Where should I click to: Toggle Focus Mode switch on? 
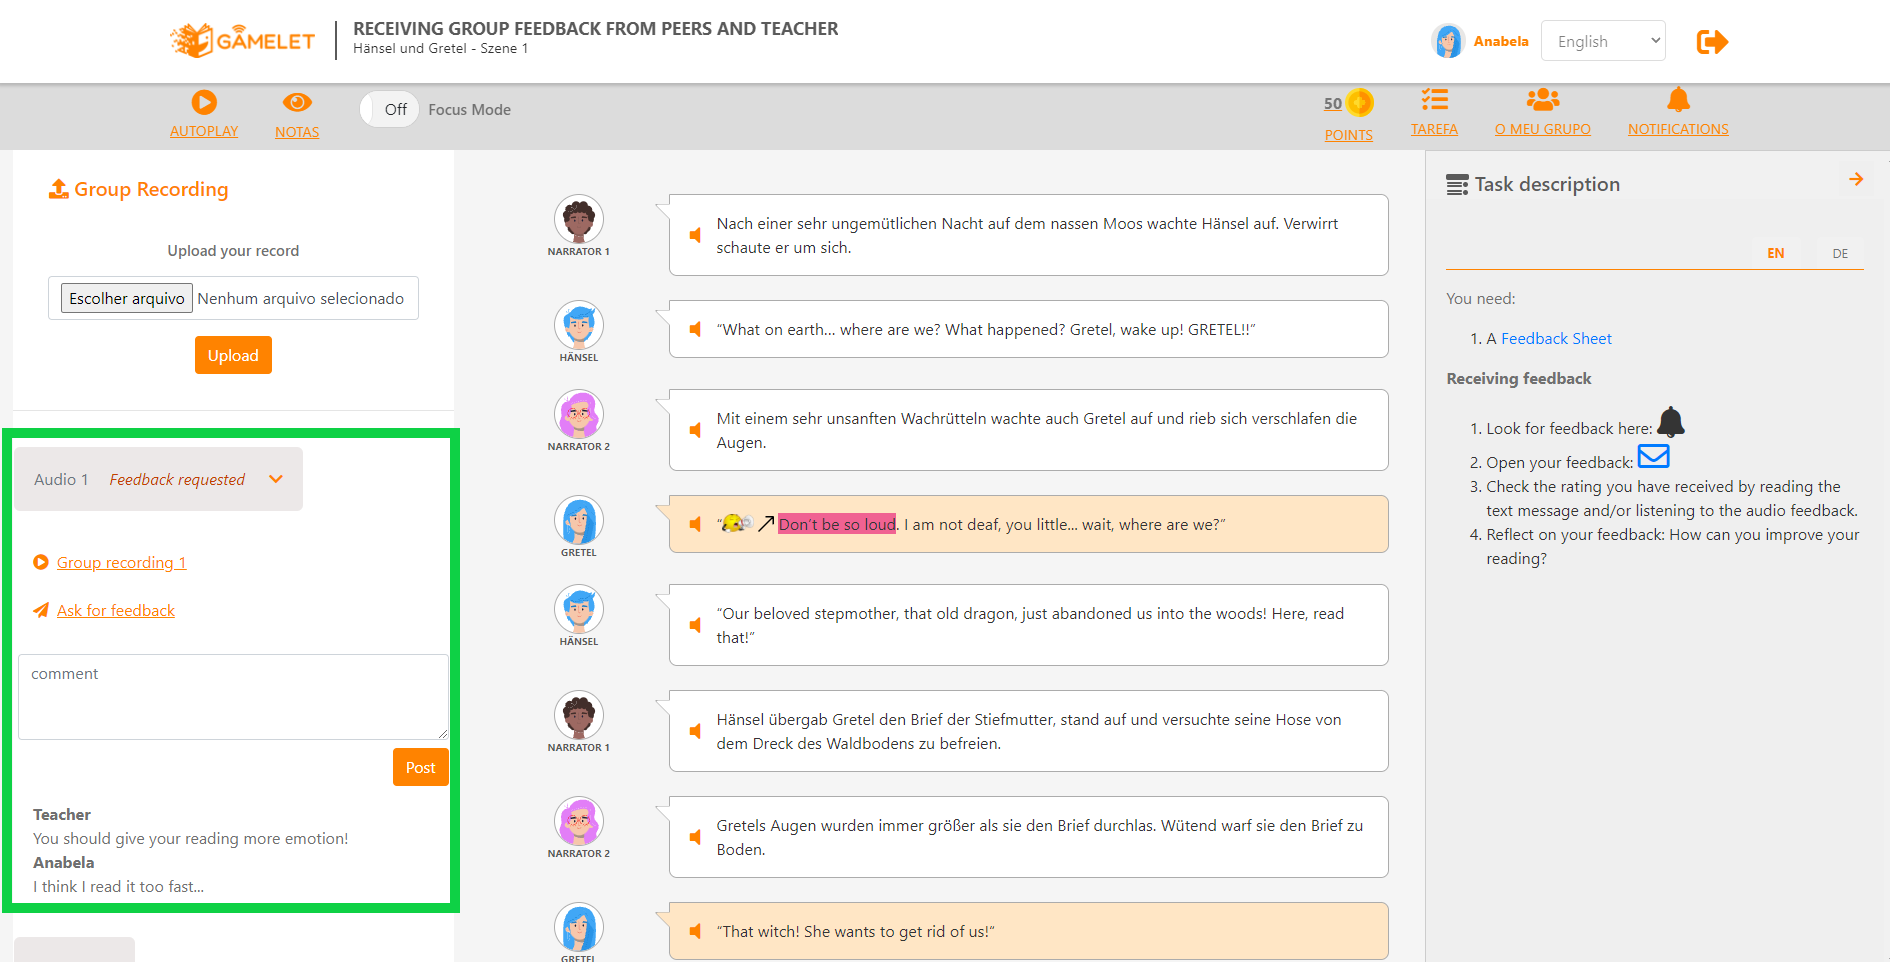390,110
